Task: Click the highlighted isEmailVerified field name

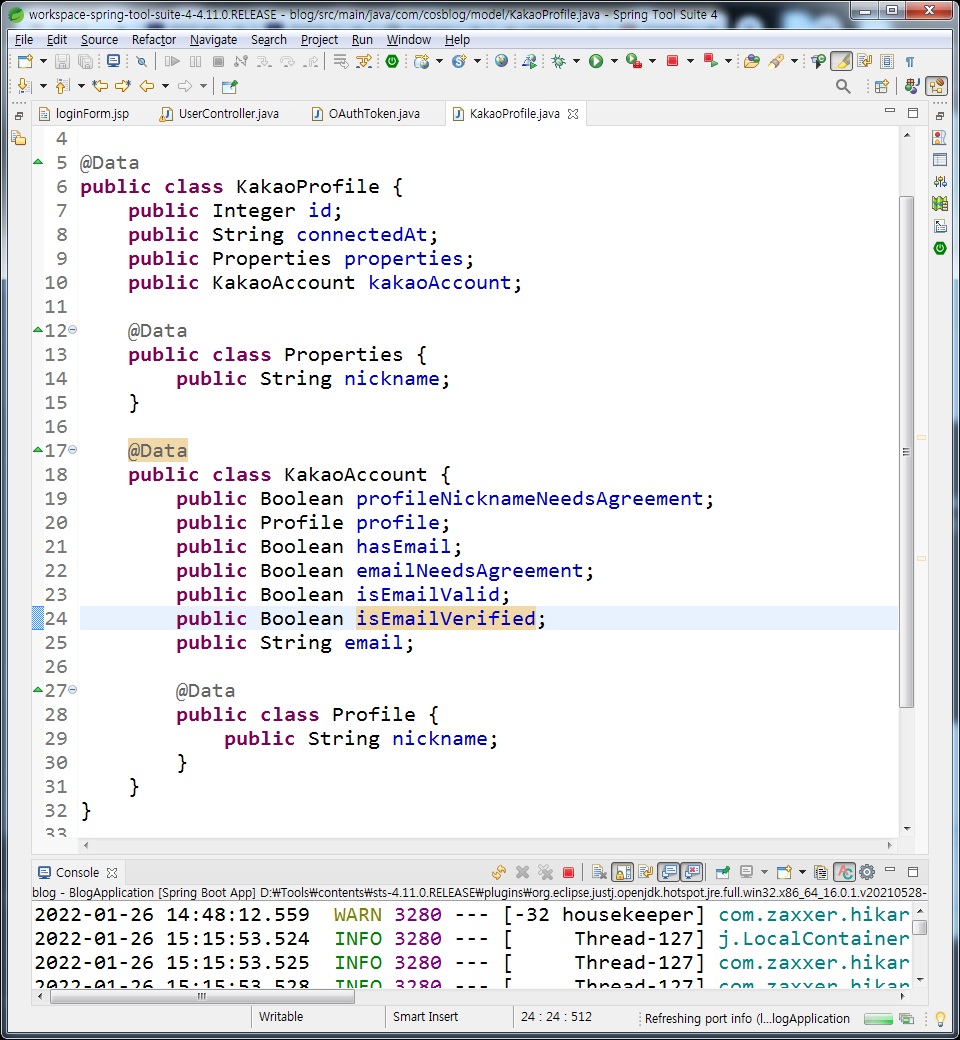Action: click(445, 618)
